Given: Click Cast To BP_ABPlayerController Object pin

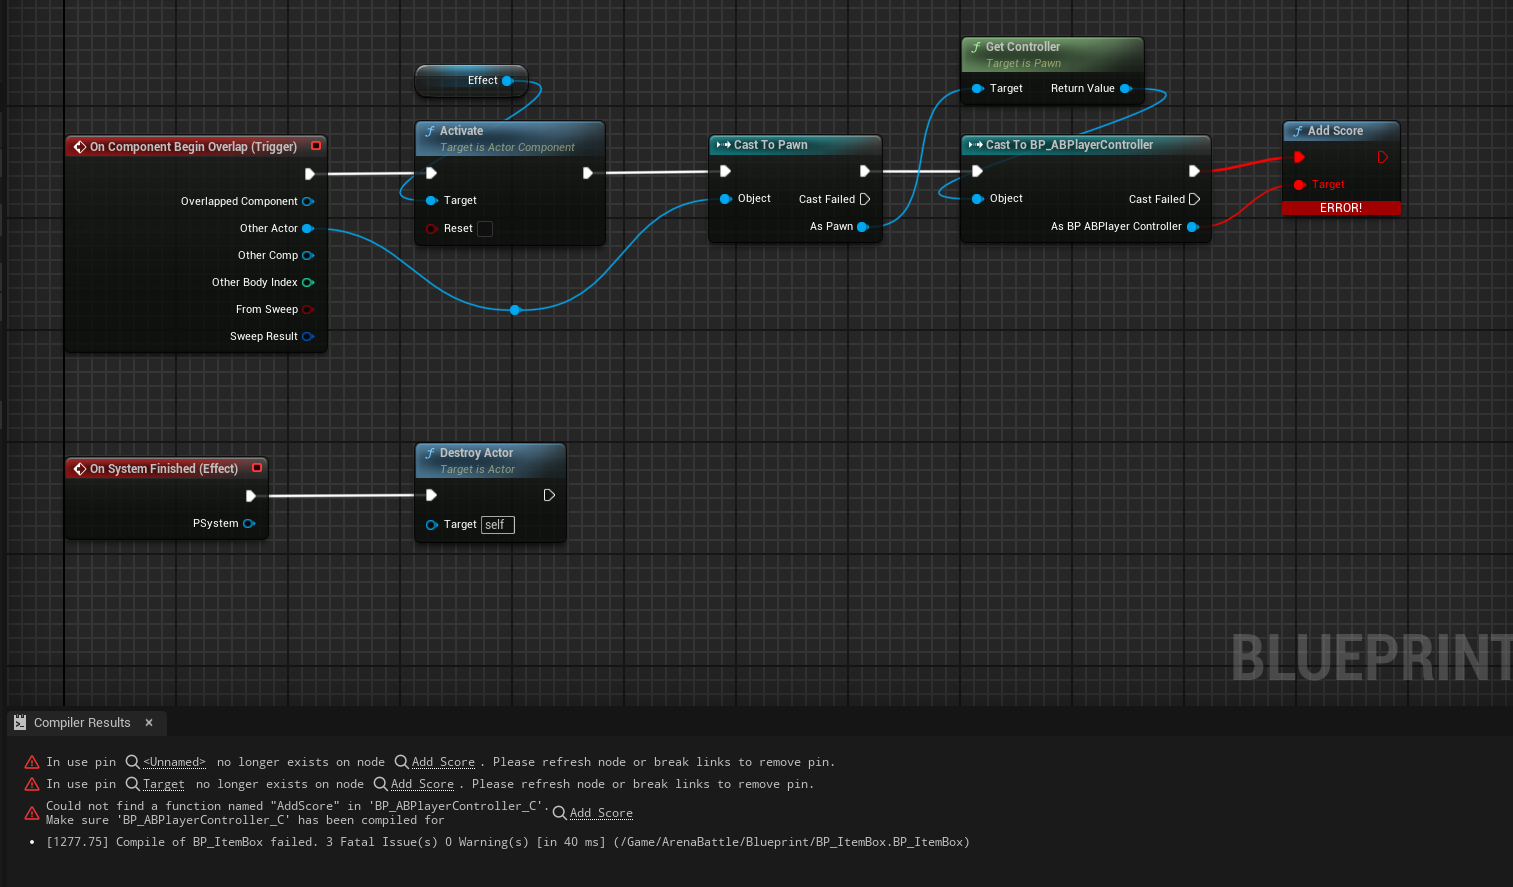Looking at the screenshot, I should pyautogui.click(x=978, y=198).
